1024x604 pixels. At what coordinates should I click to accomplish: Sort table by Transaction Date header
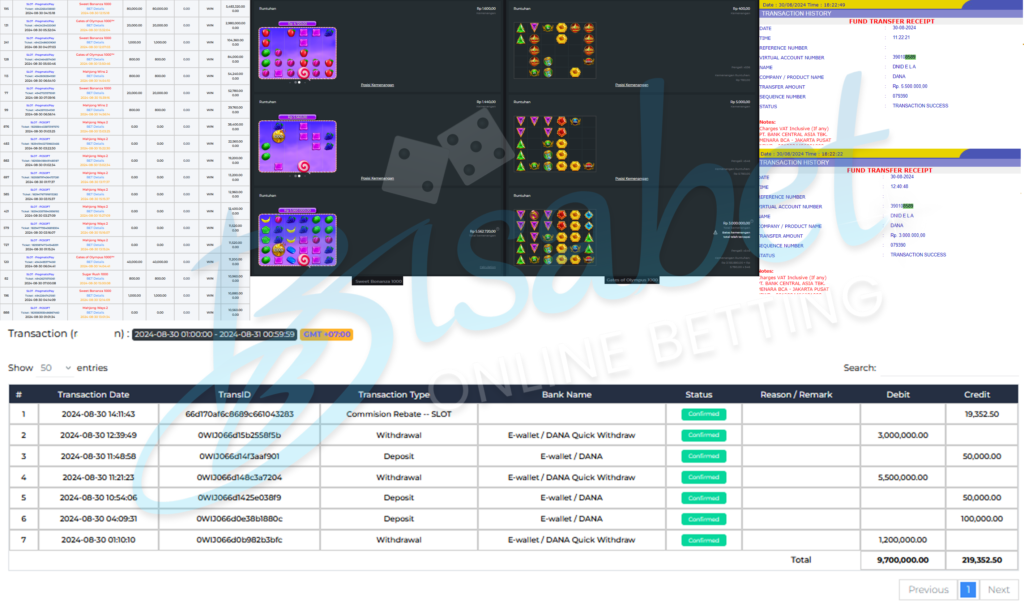pyautogui.click(x=93, y=394)
